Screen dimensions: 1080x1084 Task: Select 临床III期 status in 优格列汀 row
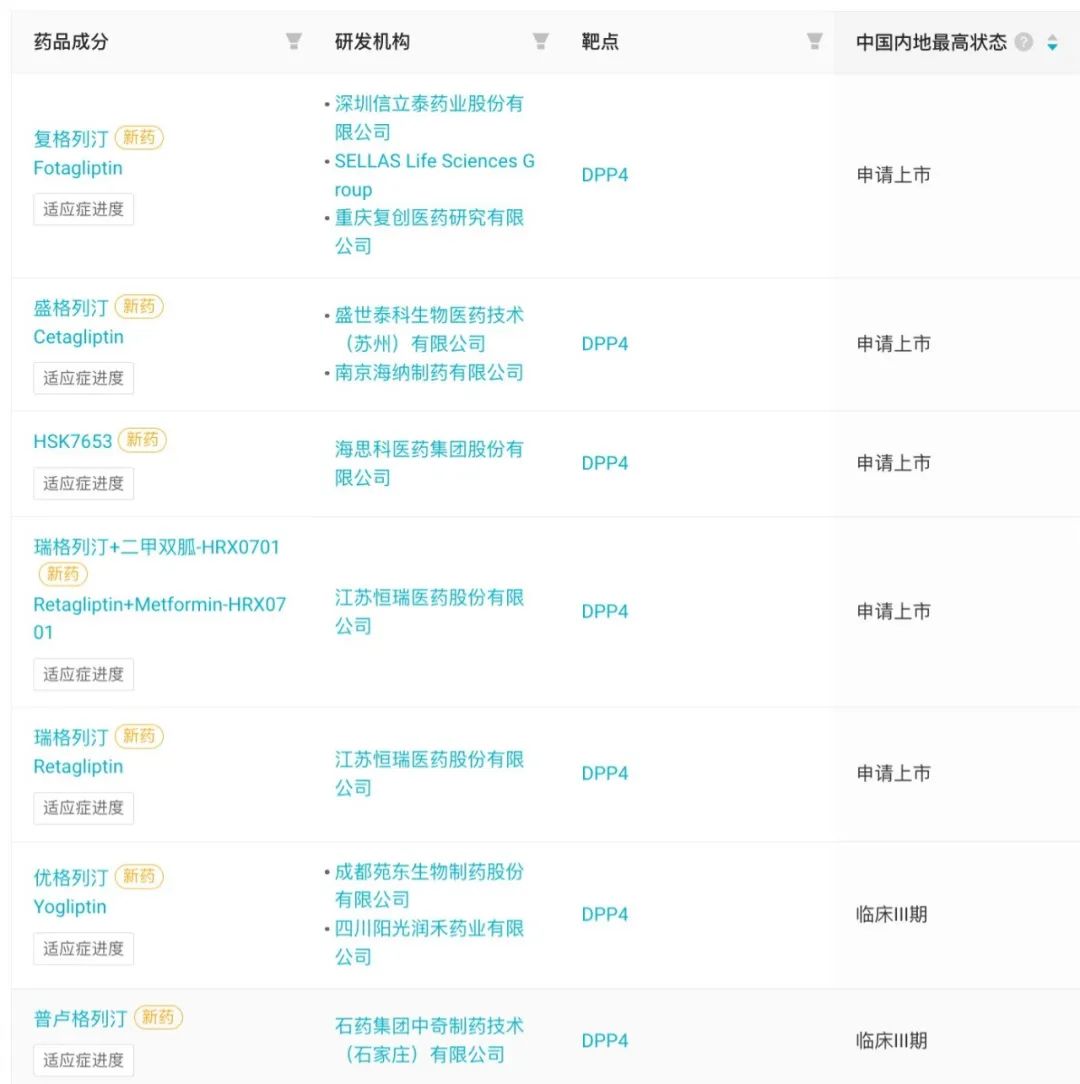[891, 915]
